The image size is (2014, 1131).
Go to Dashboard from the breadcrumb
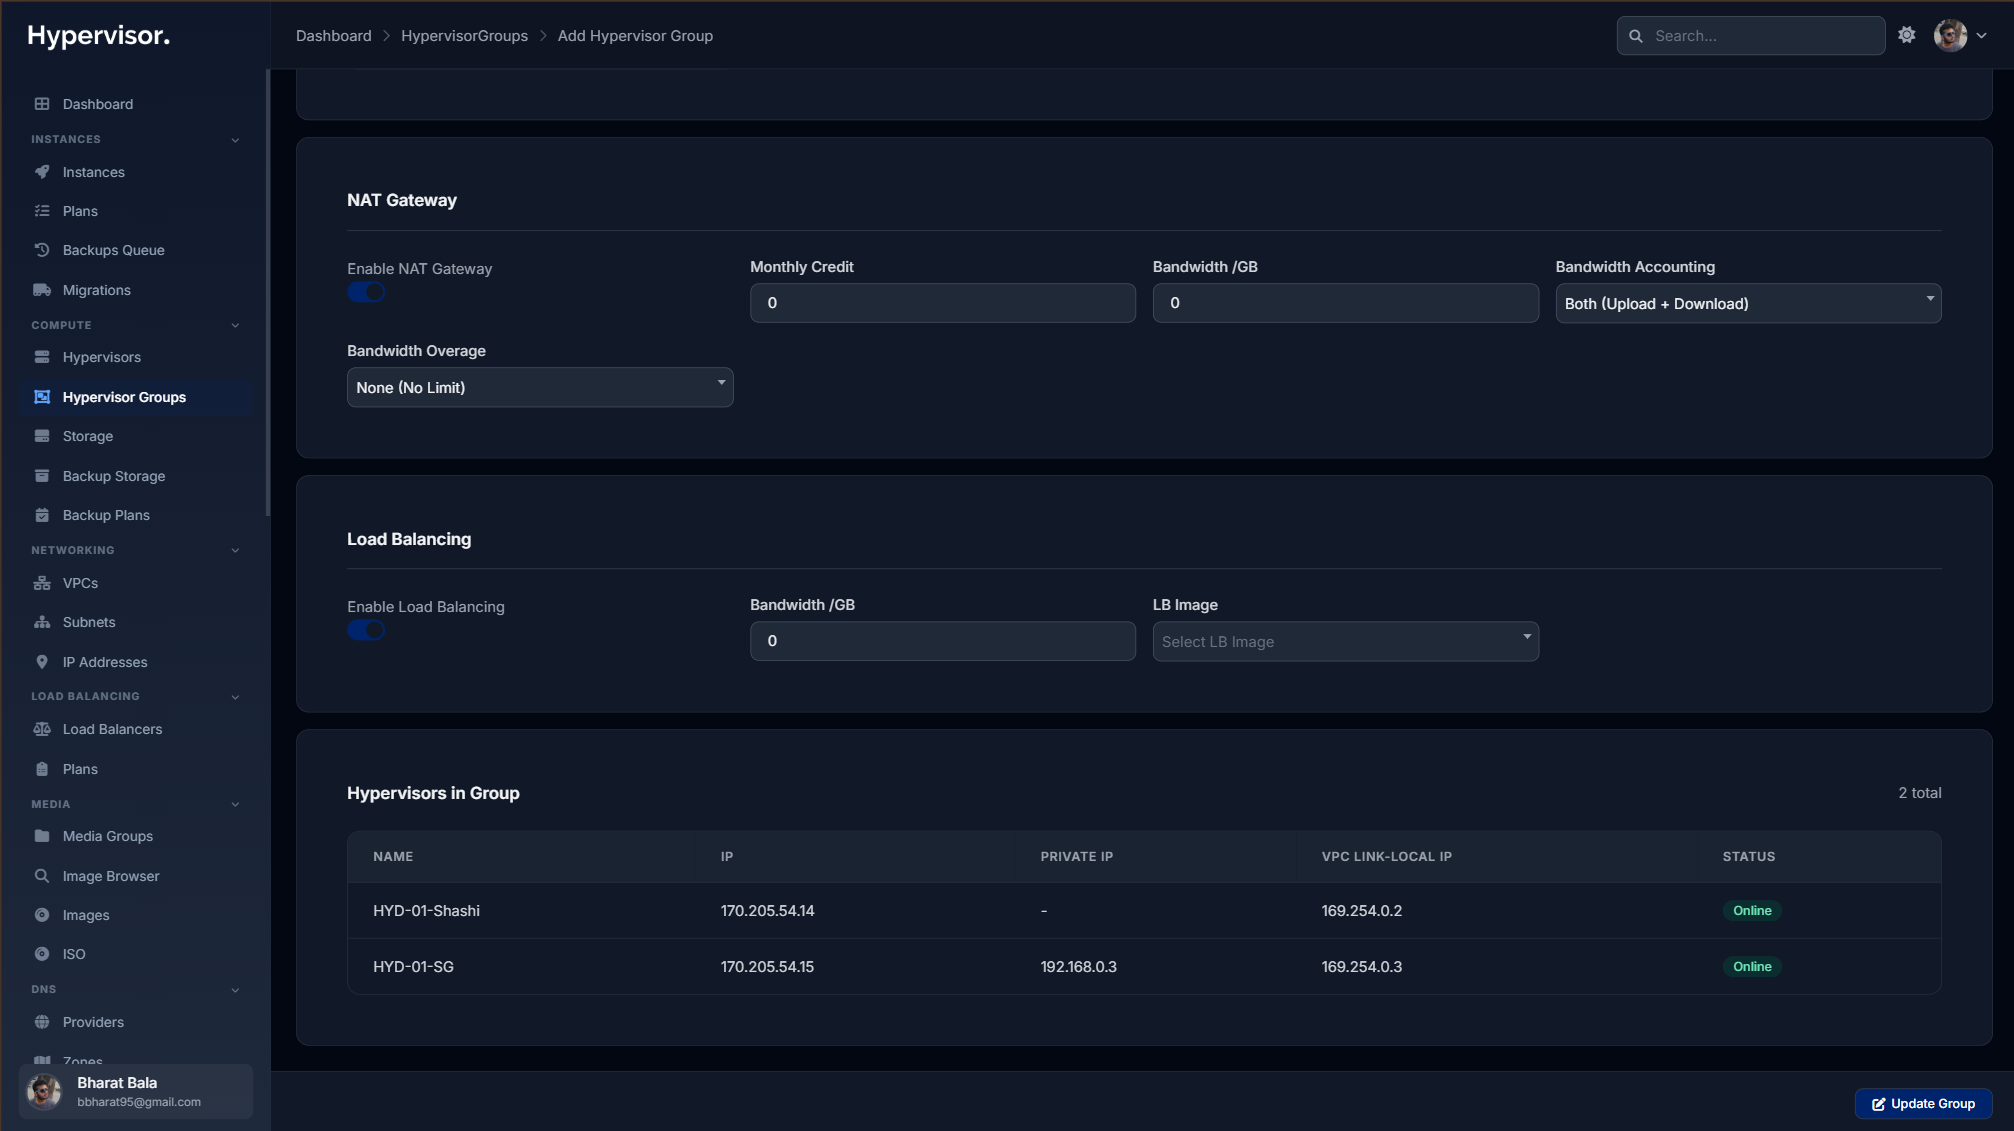[x=333, y=35]
